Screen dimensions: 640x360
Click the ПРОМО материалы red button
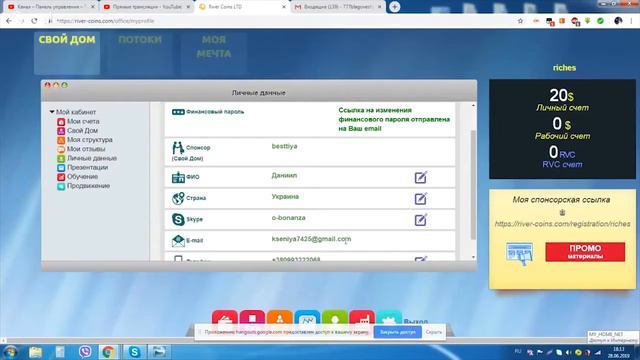[585, 252]
